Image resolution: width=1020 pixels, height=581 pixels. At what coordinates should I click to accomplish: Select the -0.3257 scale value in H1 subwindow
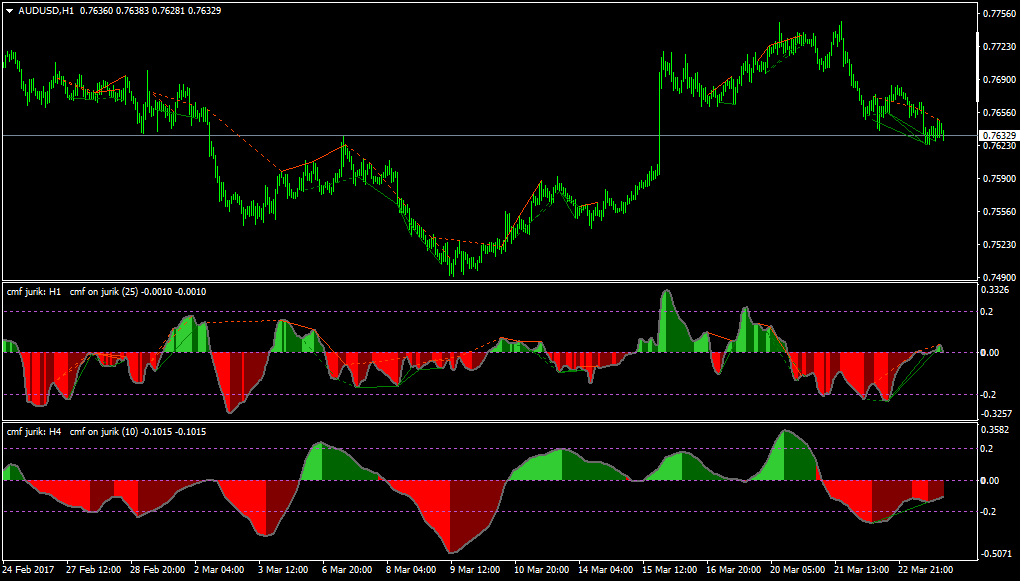[x=995, y=413]
